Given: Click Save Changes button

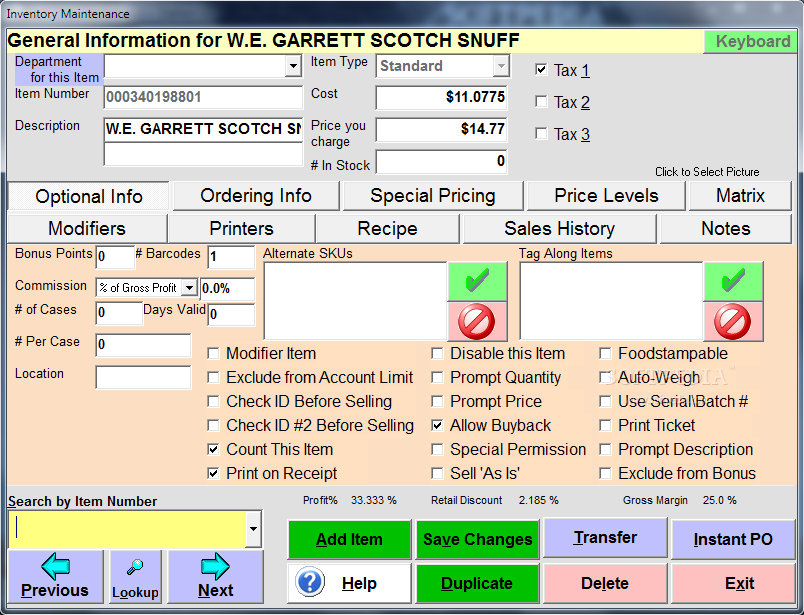Looking at the screenshot, I should [x=477, y=539].
